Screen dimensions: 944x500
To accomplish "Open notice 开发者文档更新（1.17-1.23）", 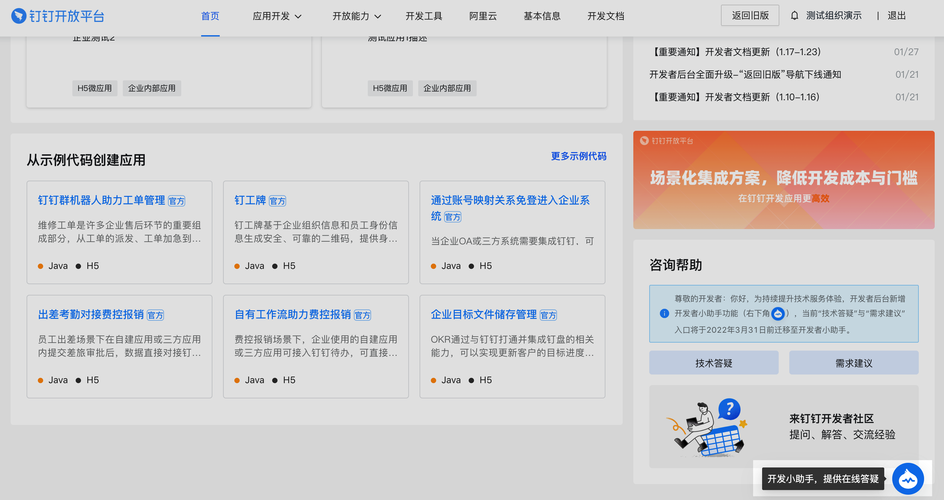I will pos(735,52).
